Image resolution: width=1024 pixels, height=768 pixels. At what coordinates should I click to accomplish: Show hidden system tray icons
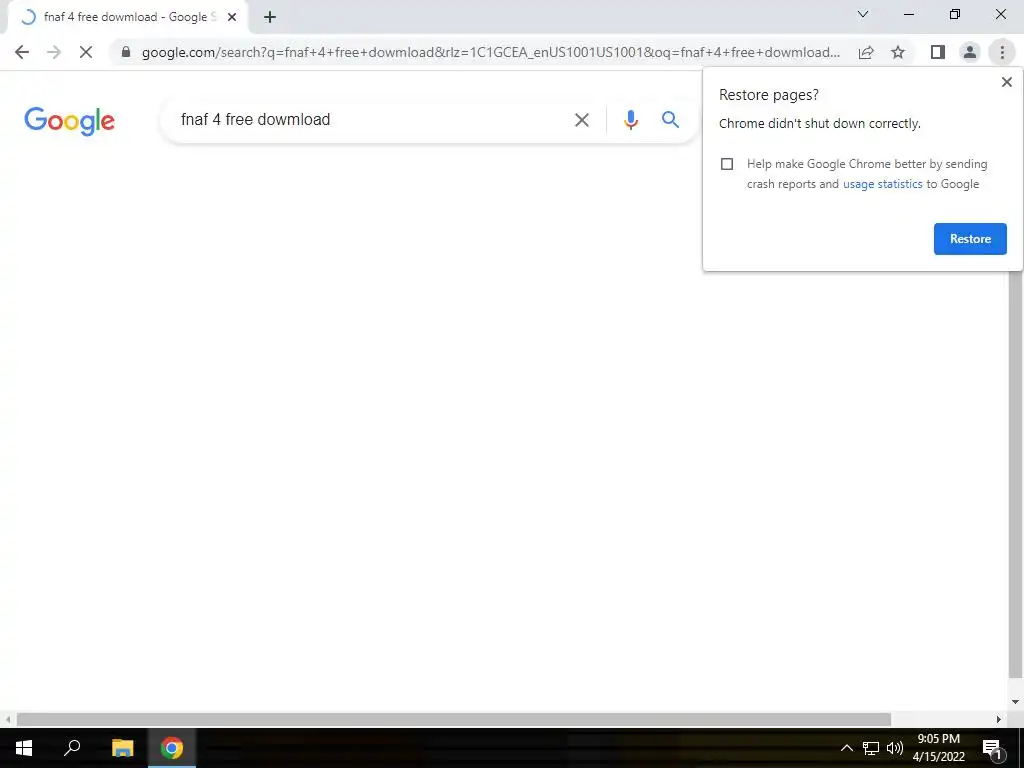(x=846, y=748)
